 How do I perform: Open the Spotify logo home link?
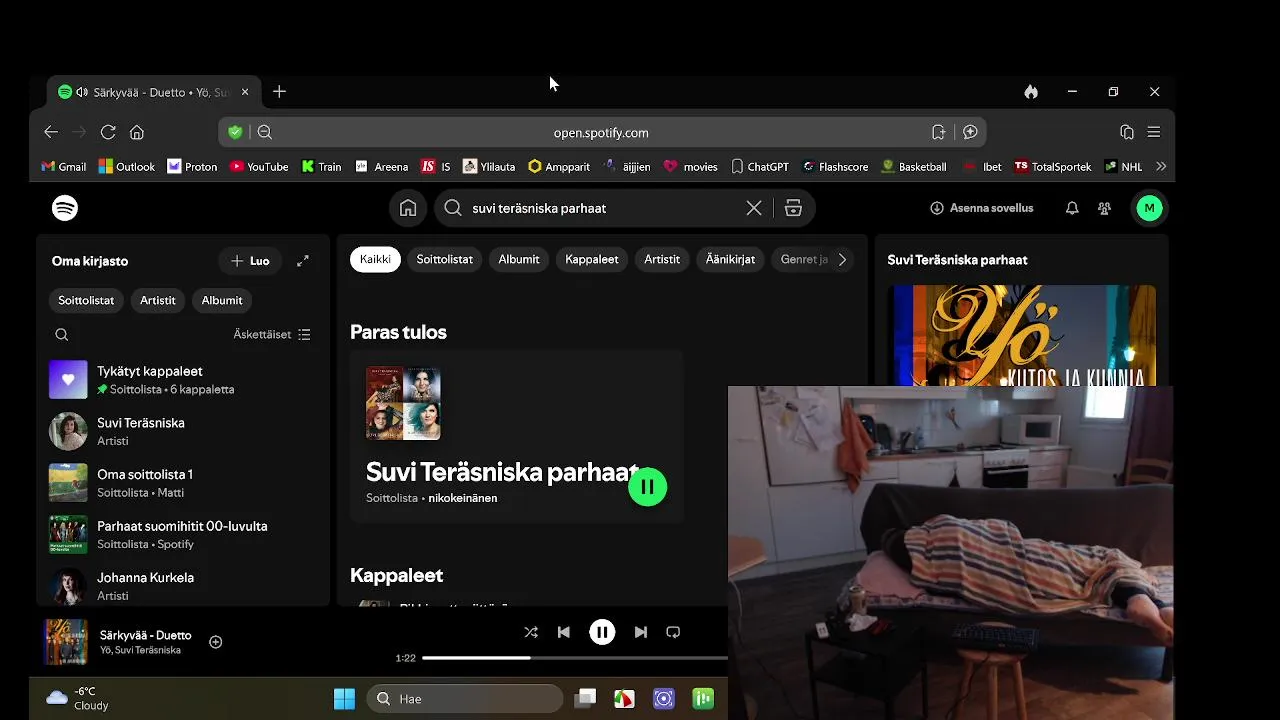click(65, 208)
